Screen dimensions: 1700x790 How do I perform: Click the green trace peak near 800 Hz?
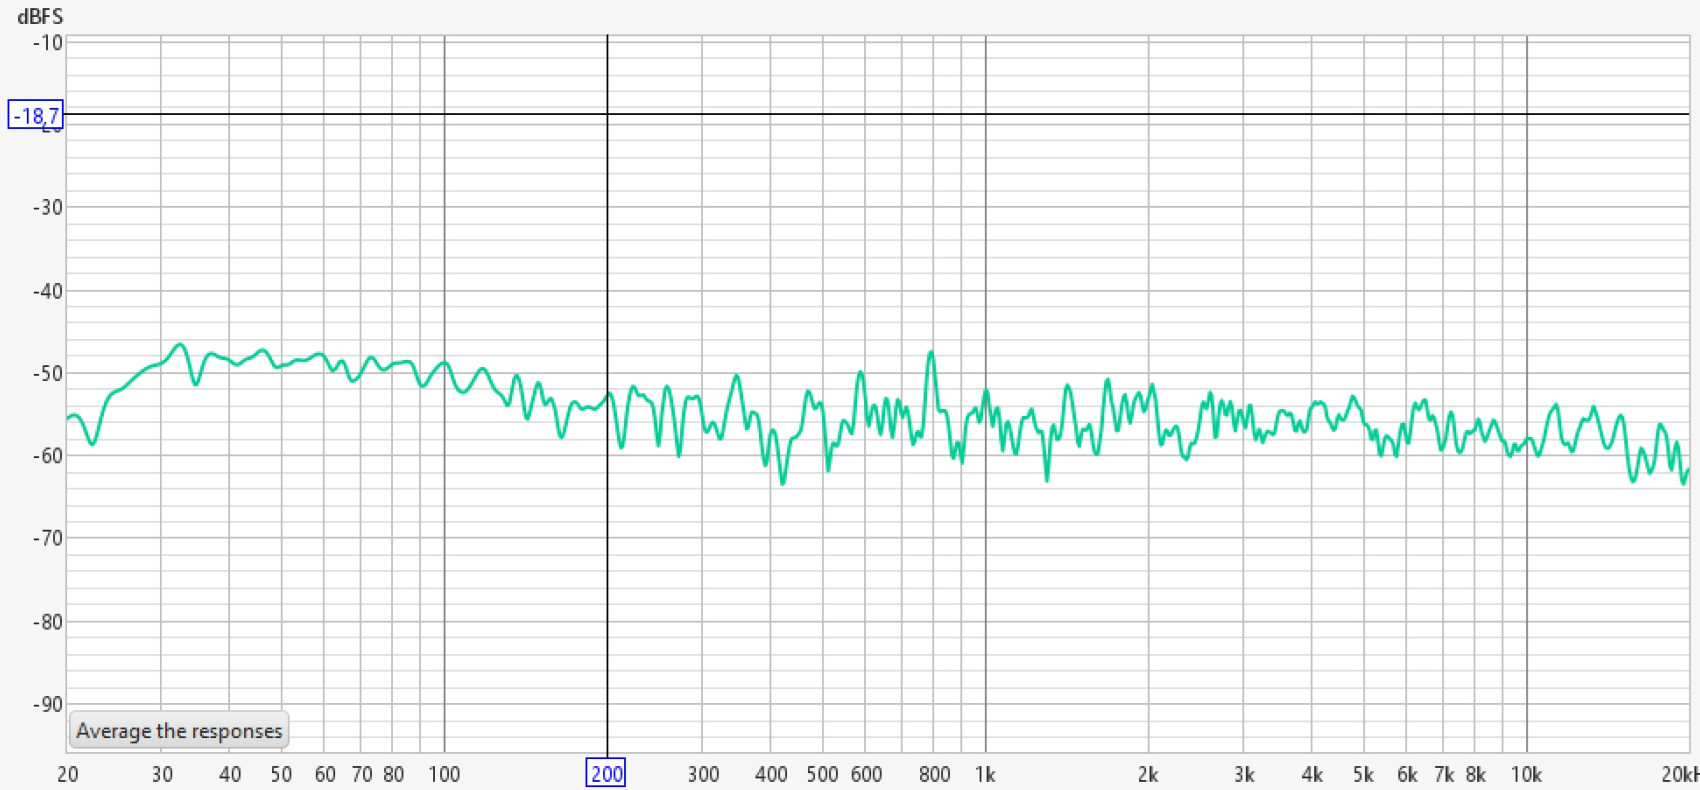tap(932, 352)
